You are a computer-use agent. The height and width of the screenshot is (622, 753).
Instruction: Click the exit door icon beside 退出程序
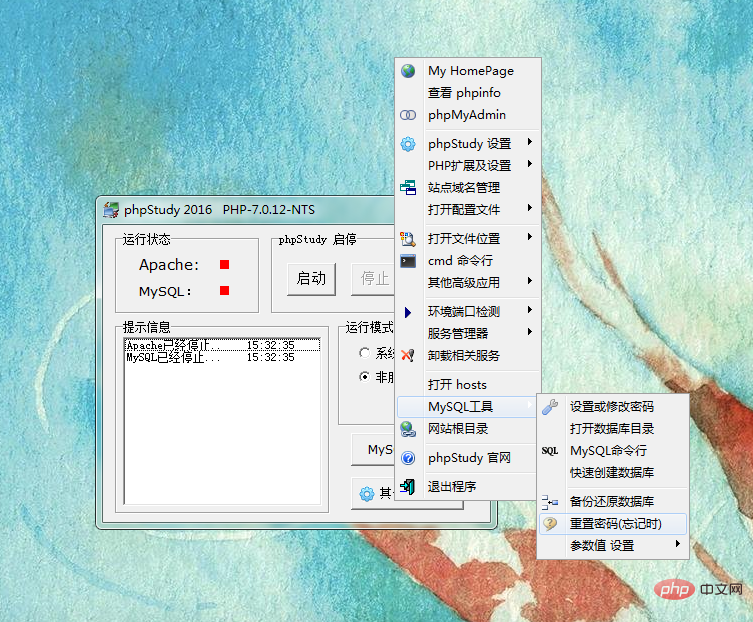coord(408,487)
